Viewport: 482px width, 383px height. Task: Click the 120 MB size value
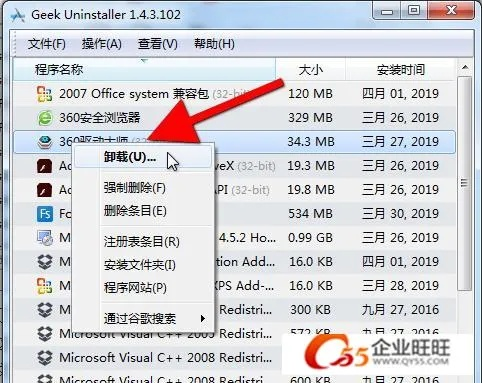click(x=310, y=94)
